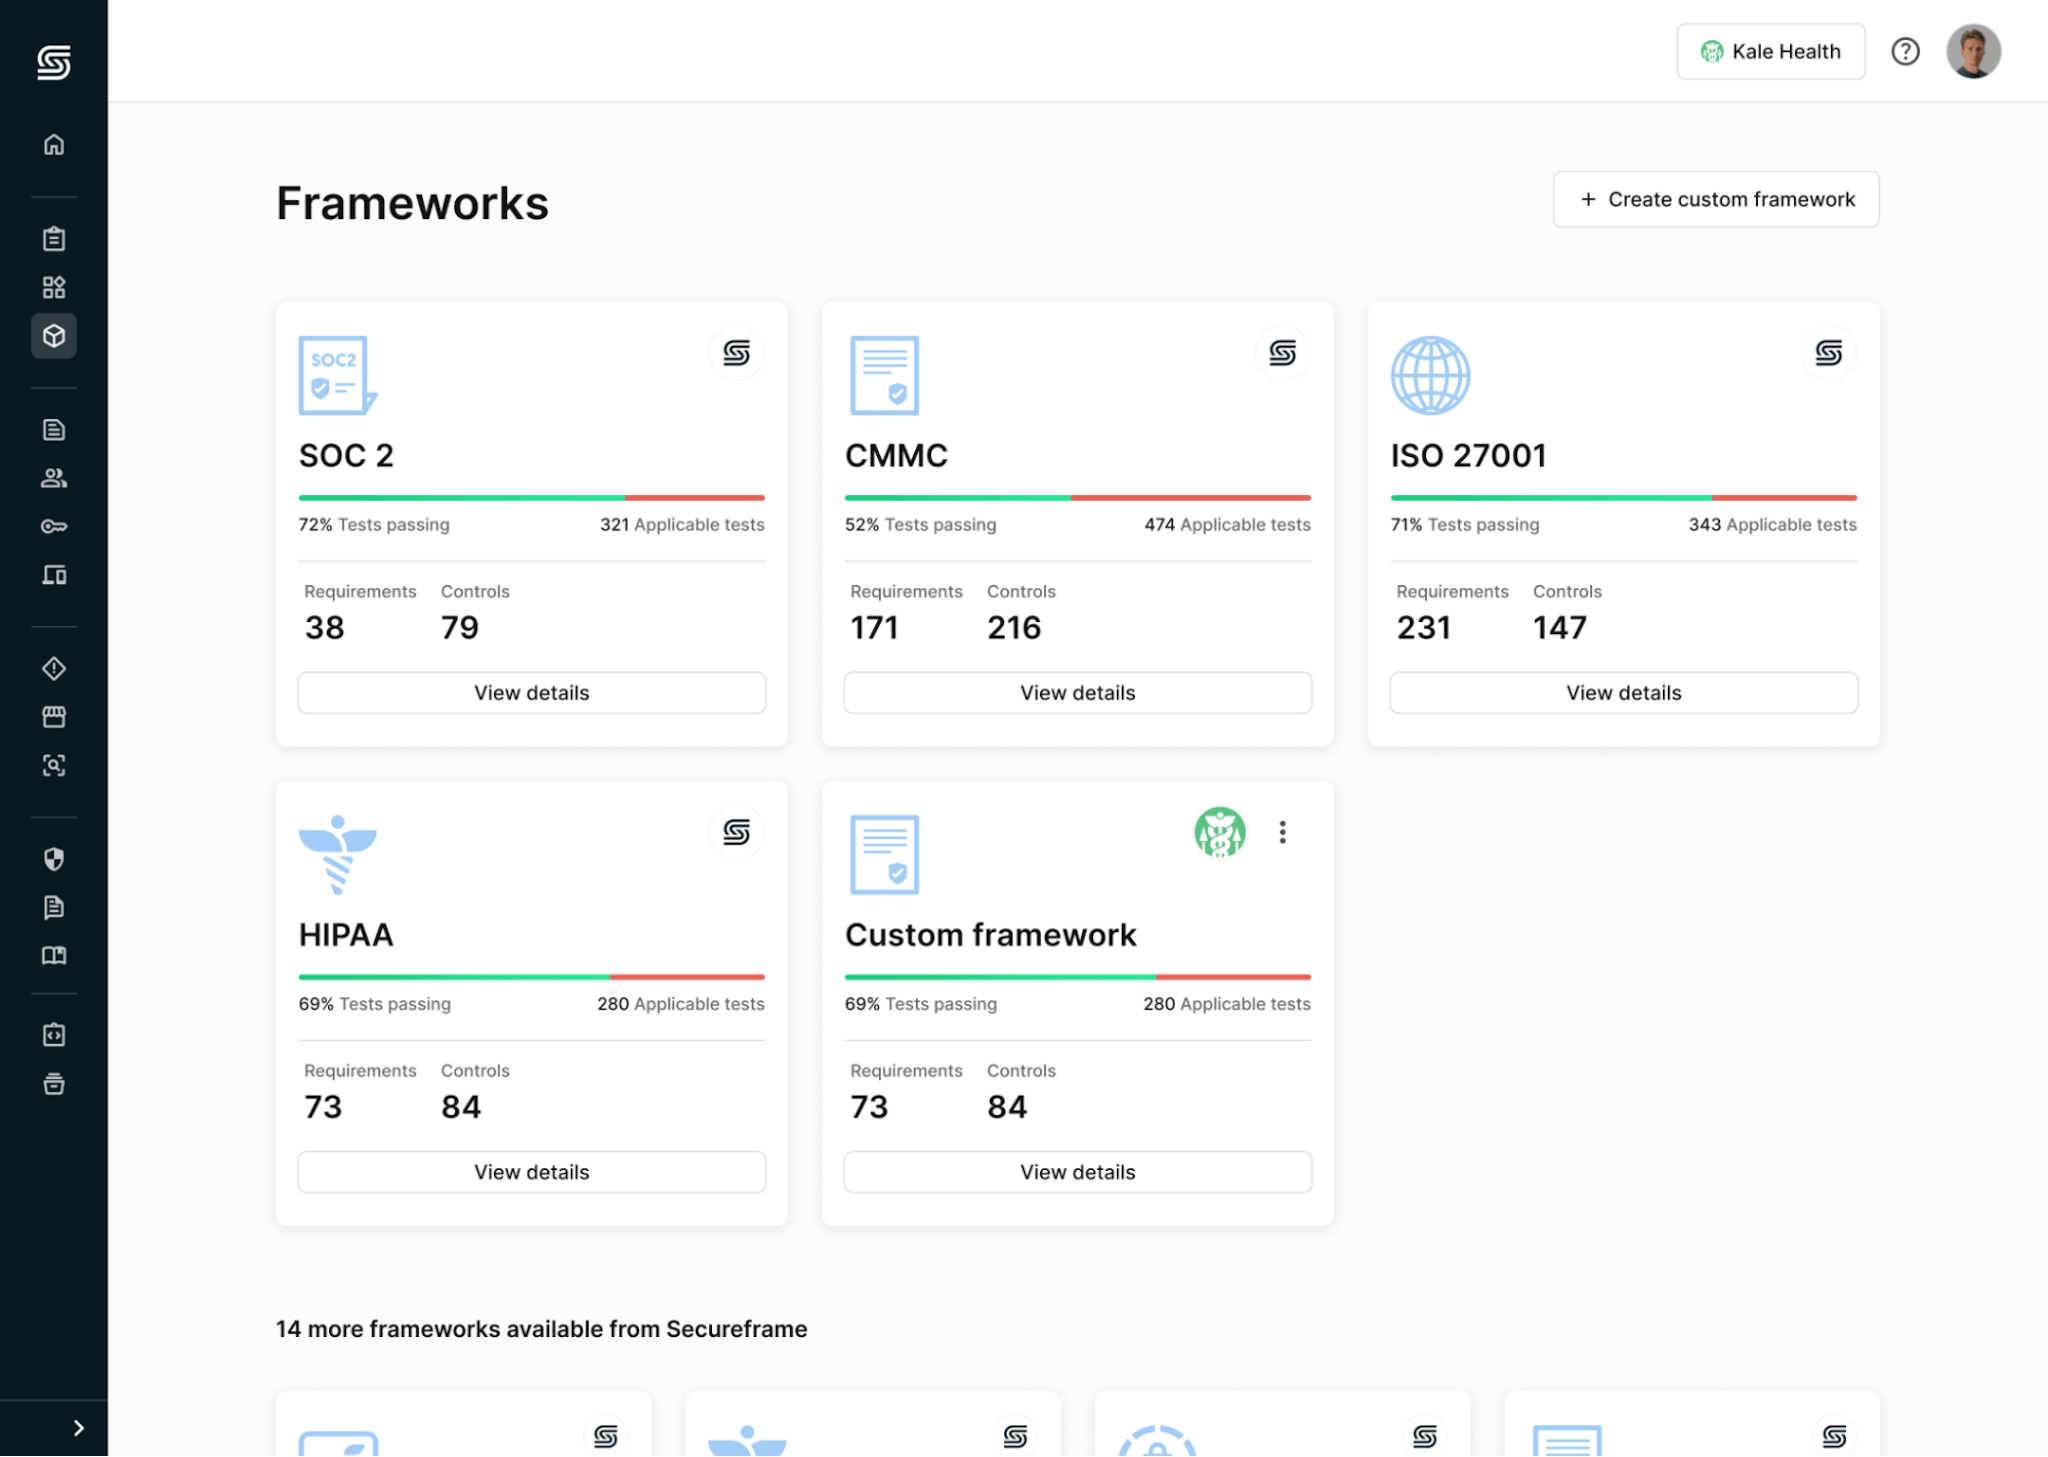Viewport: 2048px width, 1457px height.
Task: Open the shield security icon in the sidebar
Action: click(54, 859)
